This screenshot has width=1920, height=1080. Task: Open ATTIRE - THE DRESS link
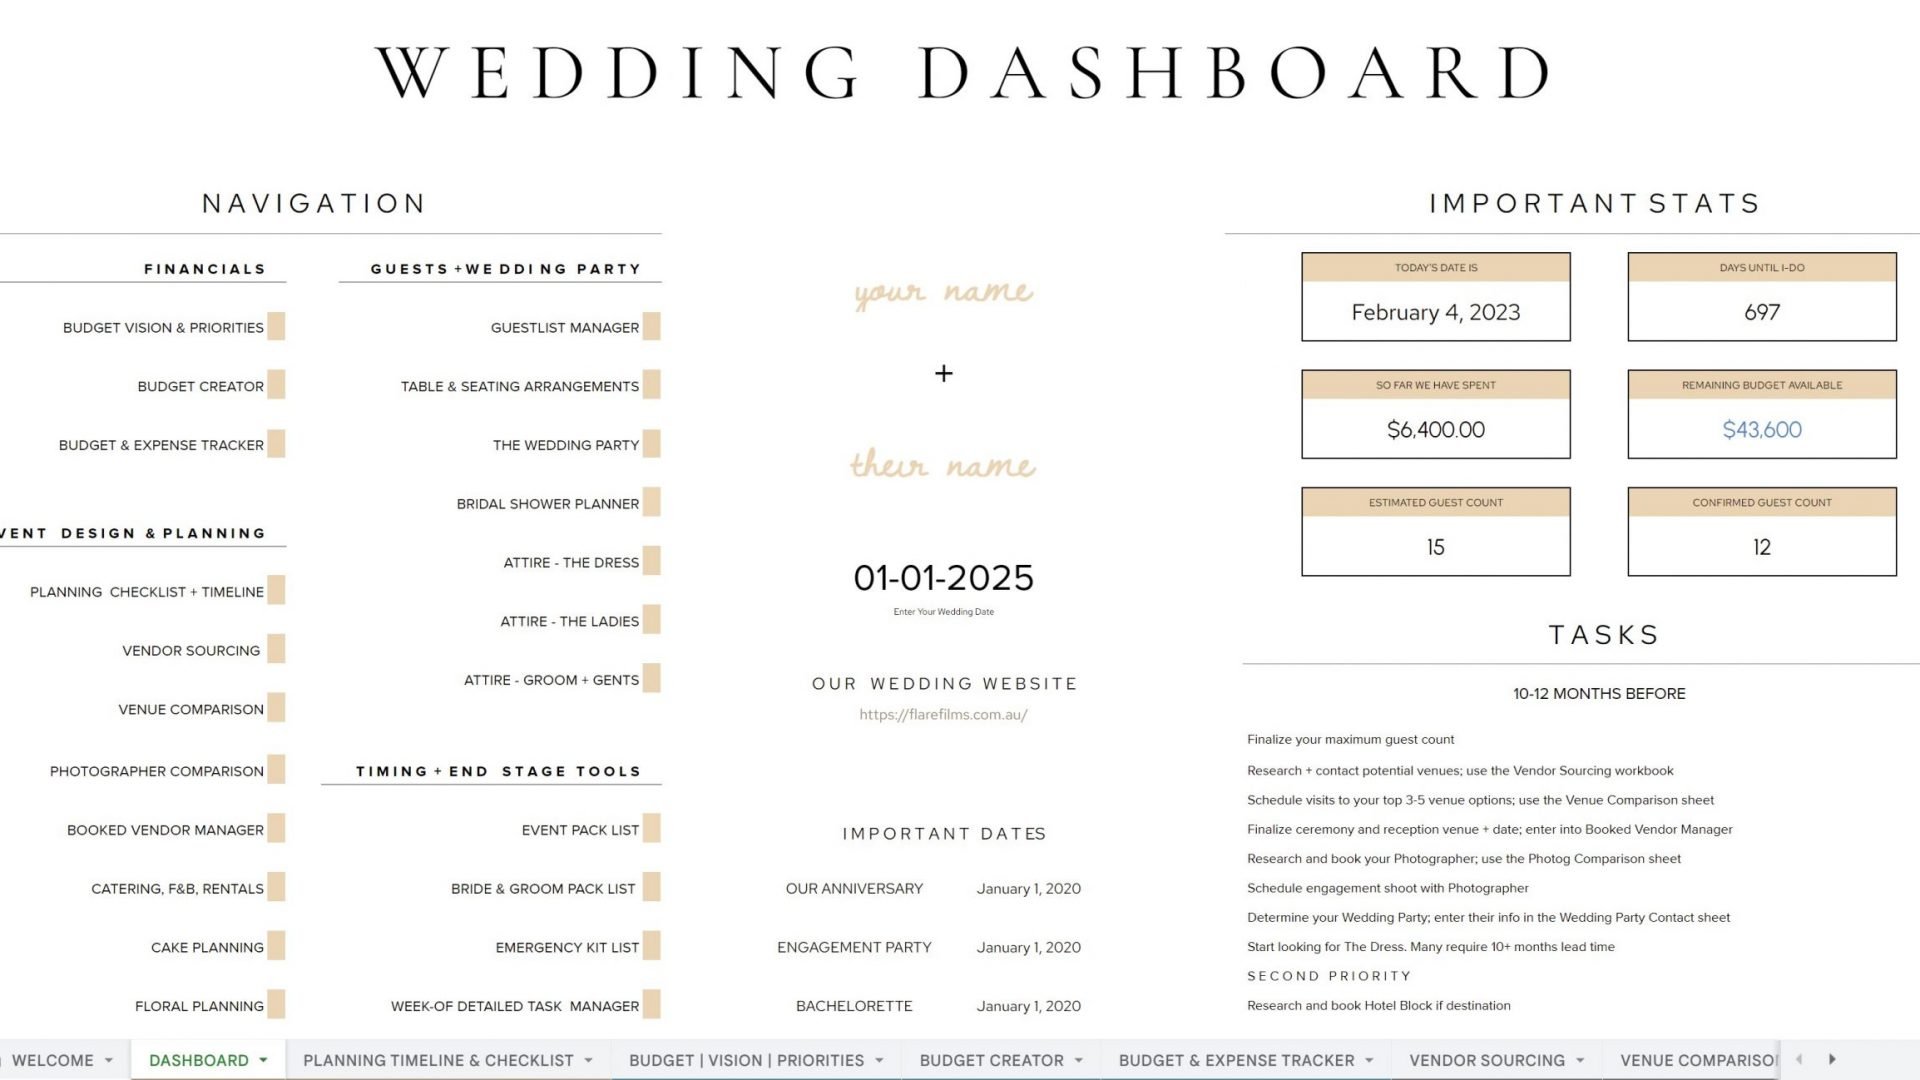pyautogui.click(x=571, y=563)
